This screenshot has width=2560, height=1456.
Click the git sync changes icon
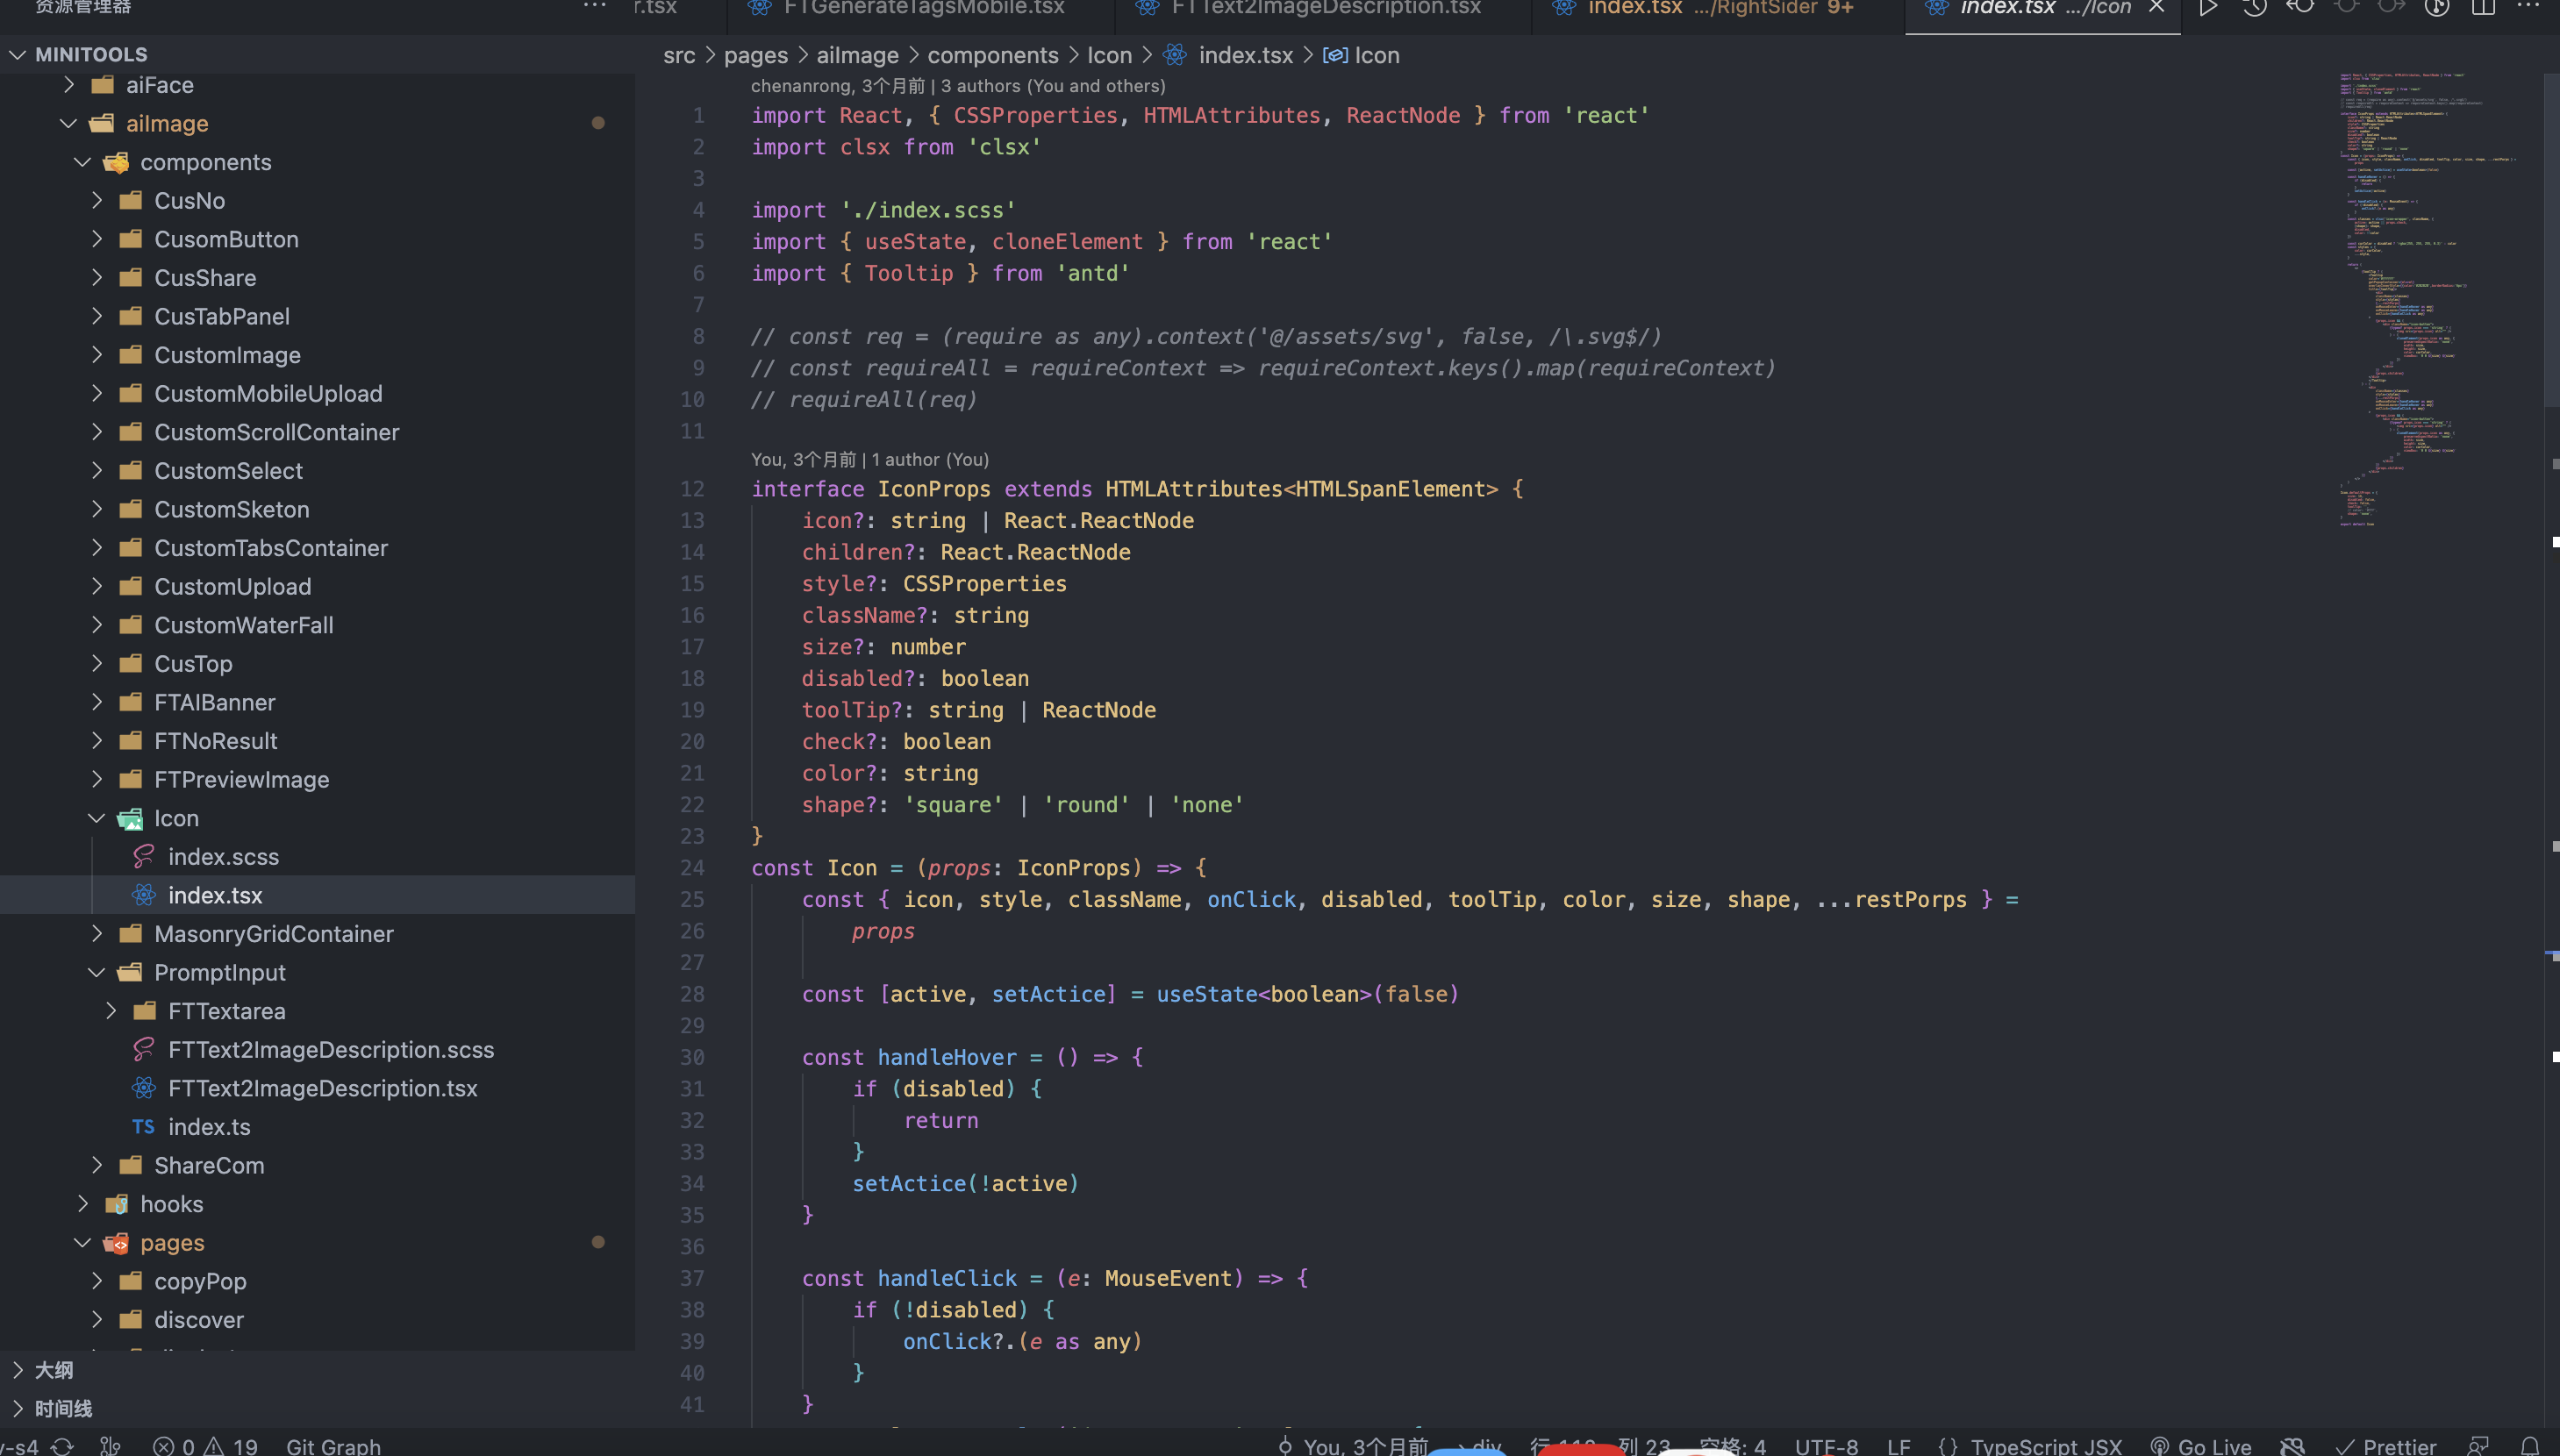point(62,1446)
